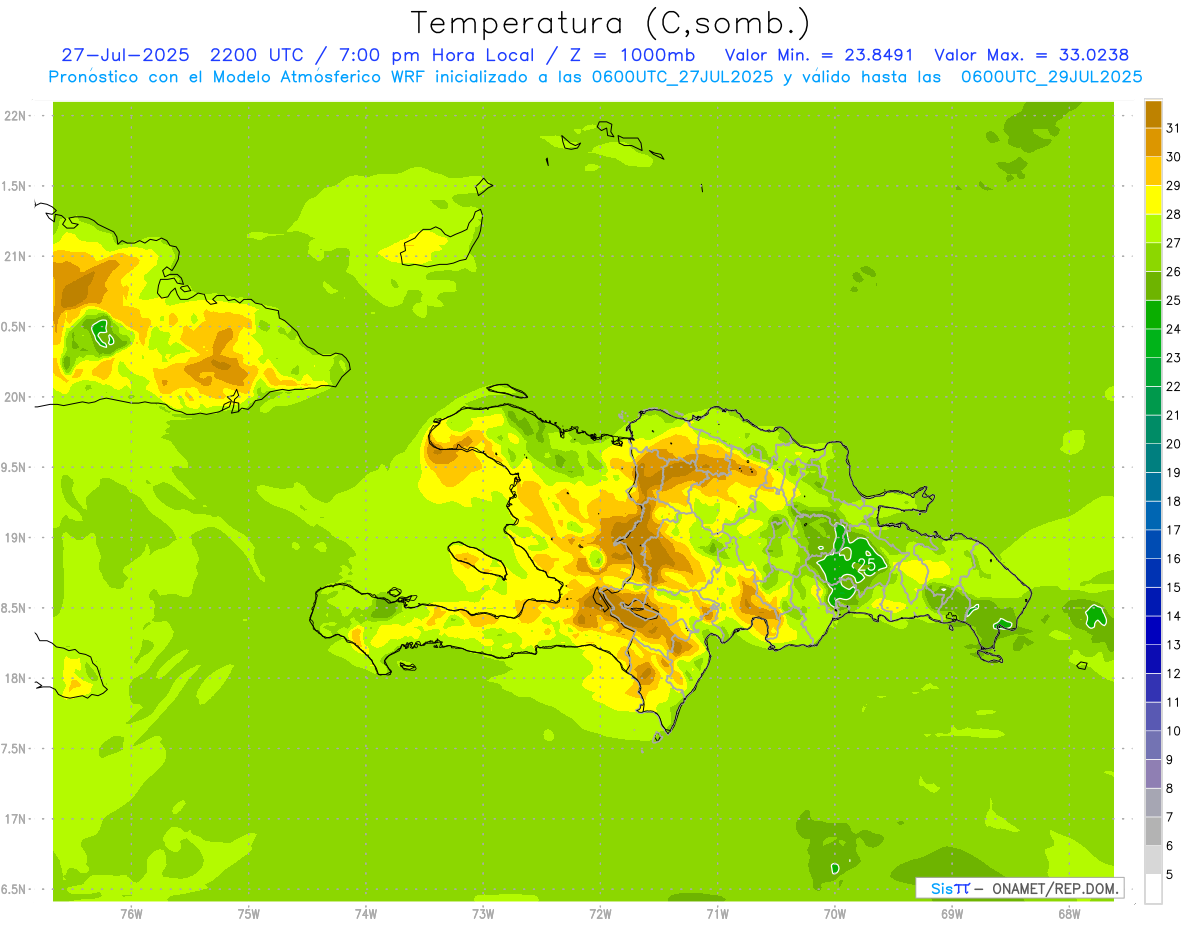The width and height of the screenshot is (1200, 927).
Task: Click the green legend swatch between 24 and 25
Action: coord(1153,315)
